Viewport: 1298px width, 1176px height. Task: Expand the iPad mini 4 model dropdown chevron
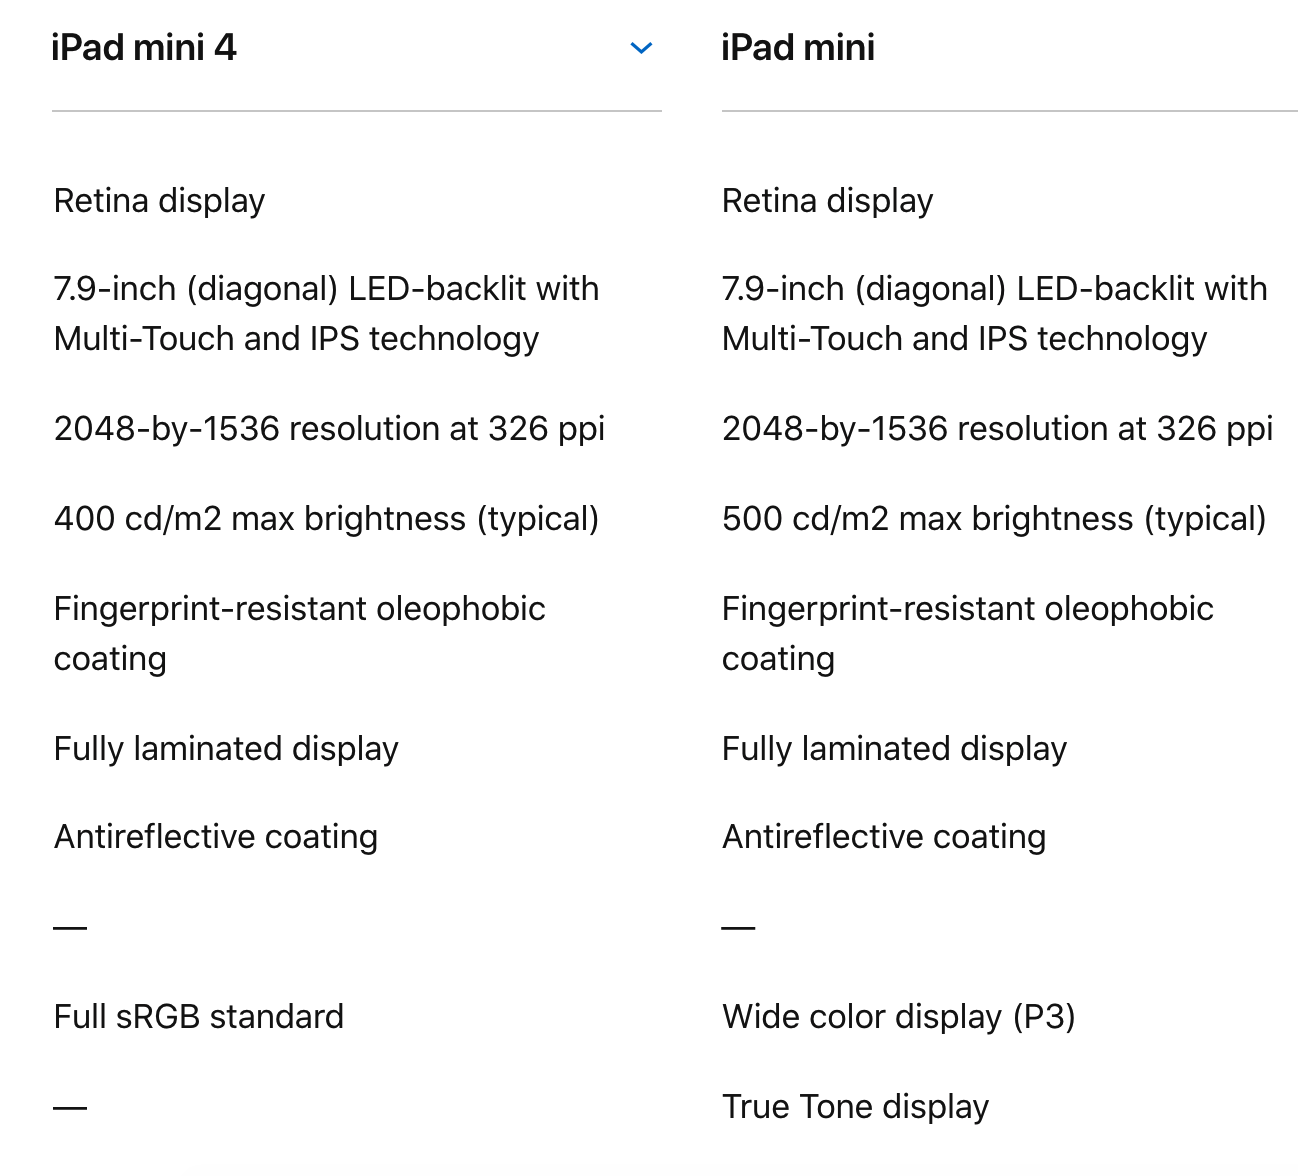tap(642, 48)
